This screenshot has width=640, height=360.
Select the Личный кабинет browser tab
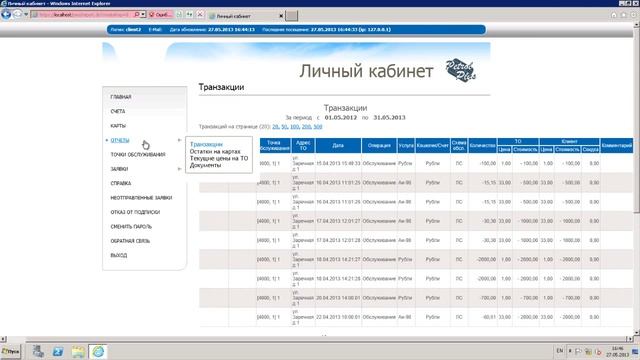245,16
